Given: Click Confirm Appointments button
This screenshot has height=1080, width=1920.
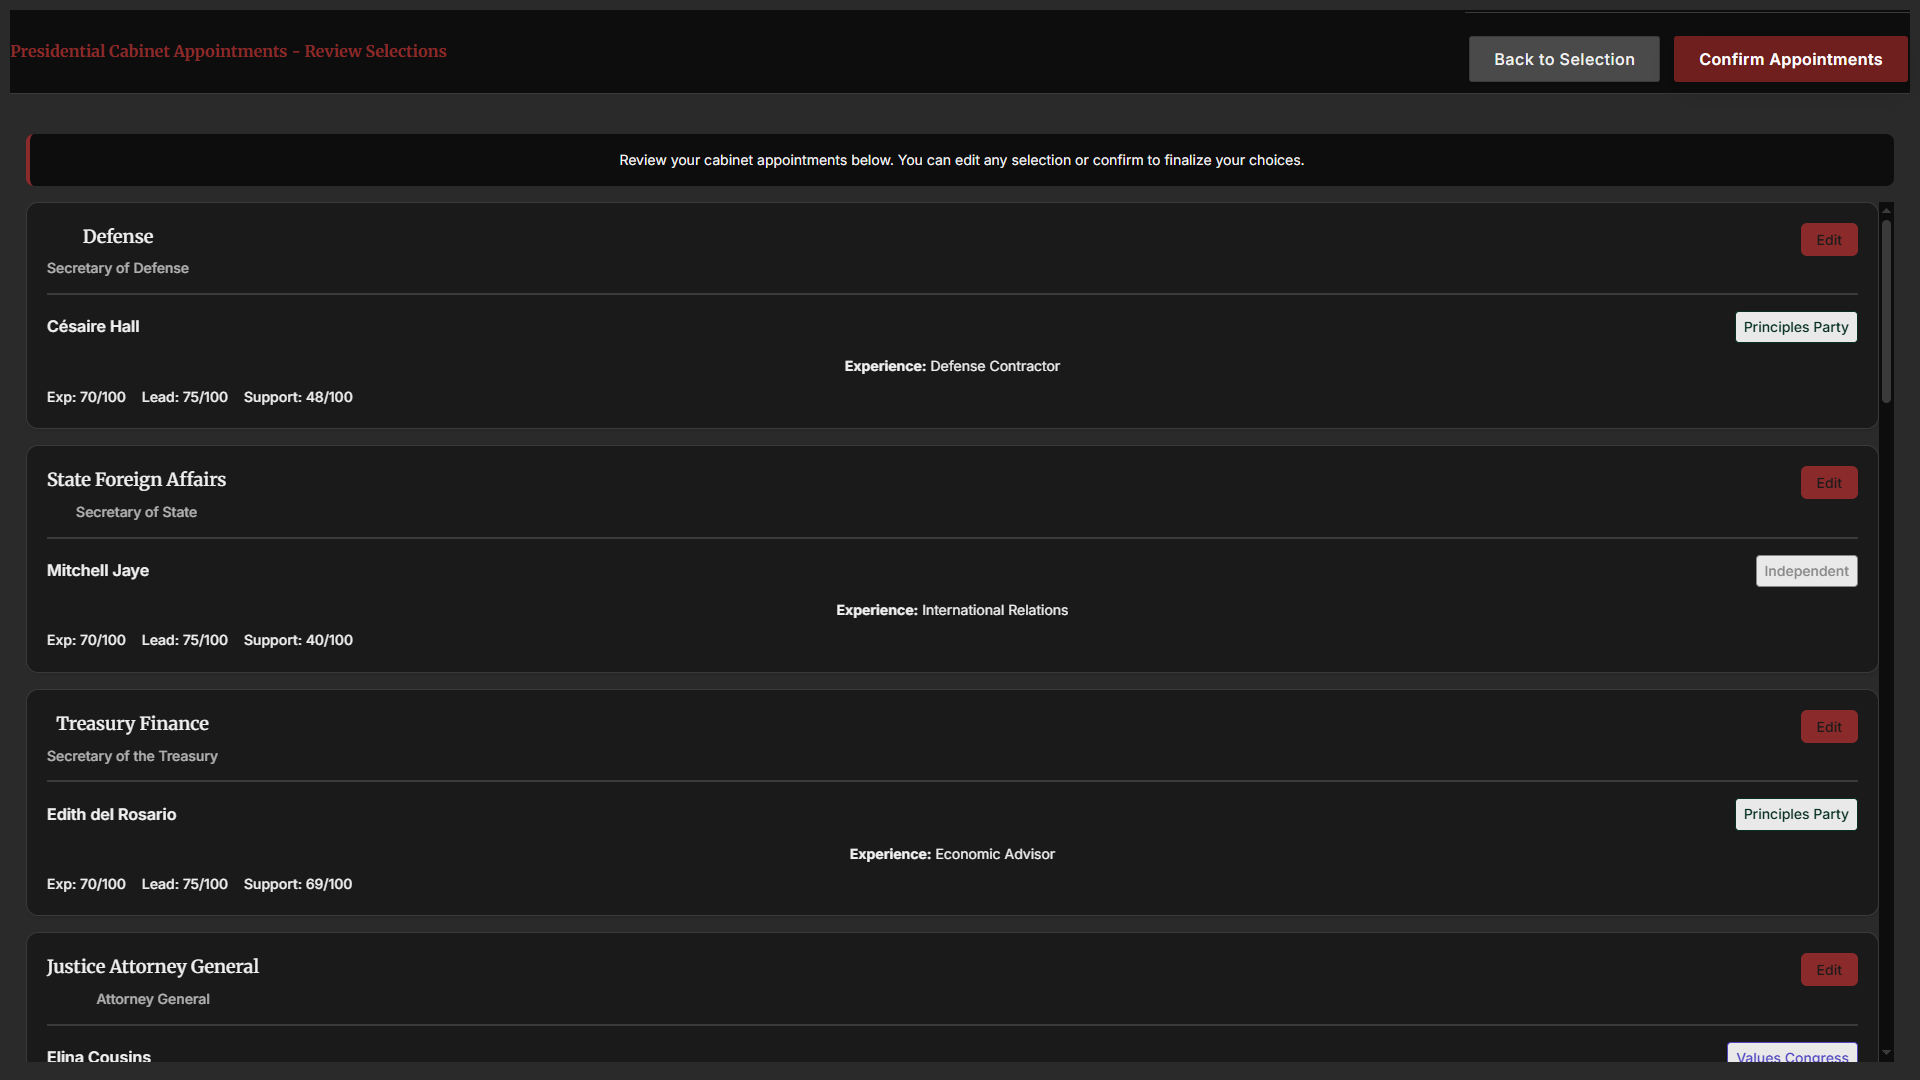Looking at the screenshot, I should (x=1790, y=59).
